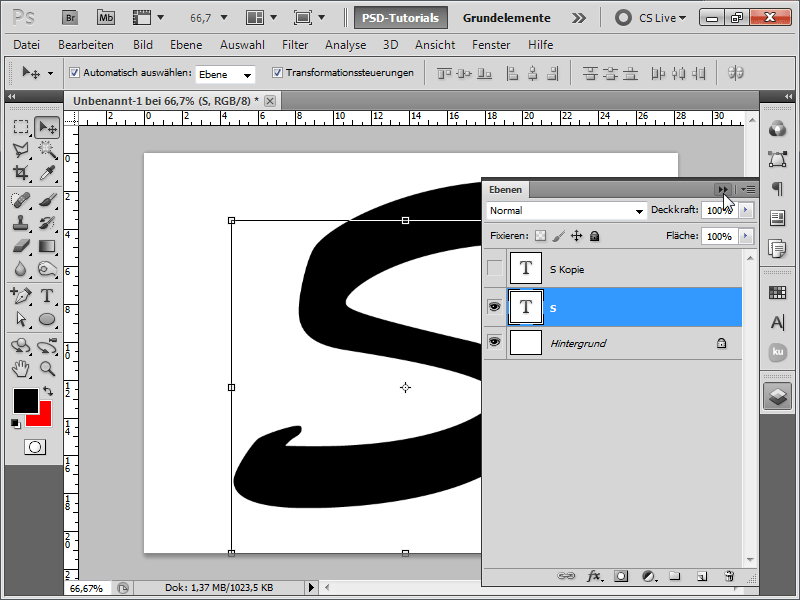Launch Mini Bridge
800x600 pixels.
pos(106,18)
